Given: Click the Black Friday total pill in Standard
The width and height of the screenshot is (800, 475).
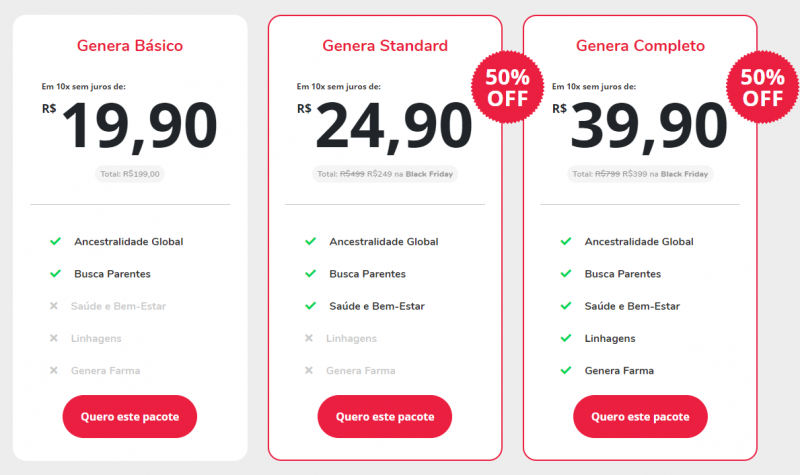Looking at the screenshot, I should [385, 174].
